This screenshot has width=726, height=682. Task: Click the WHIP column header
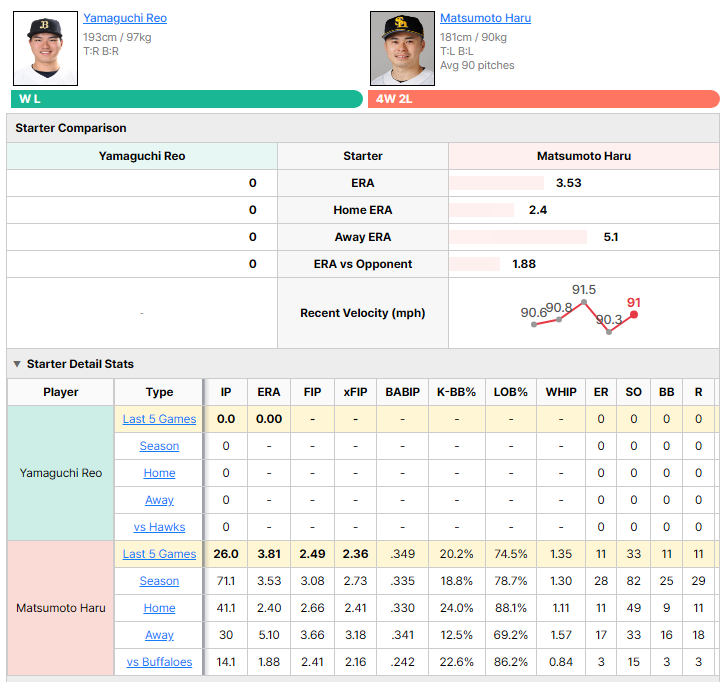(x=561, y=392)
